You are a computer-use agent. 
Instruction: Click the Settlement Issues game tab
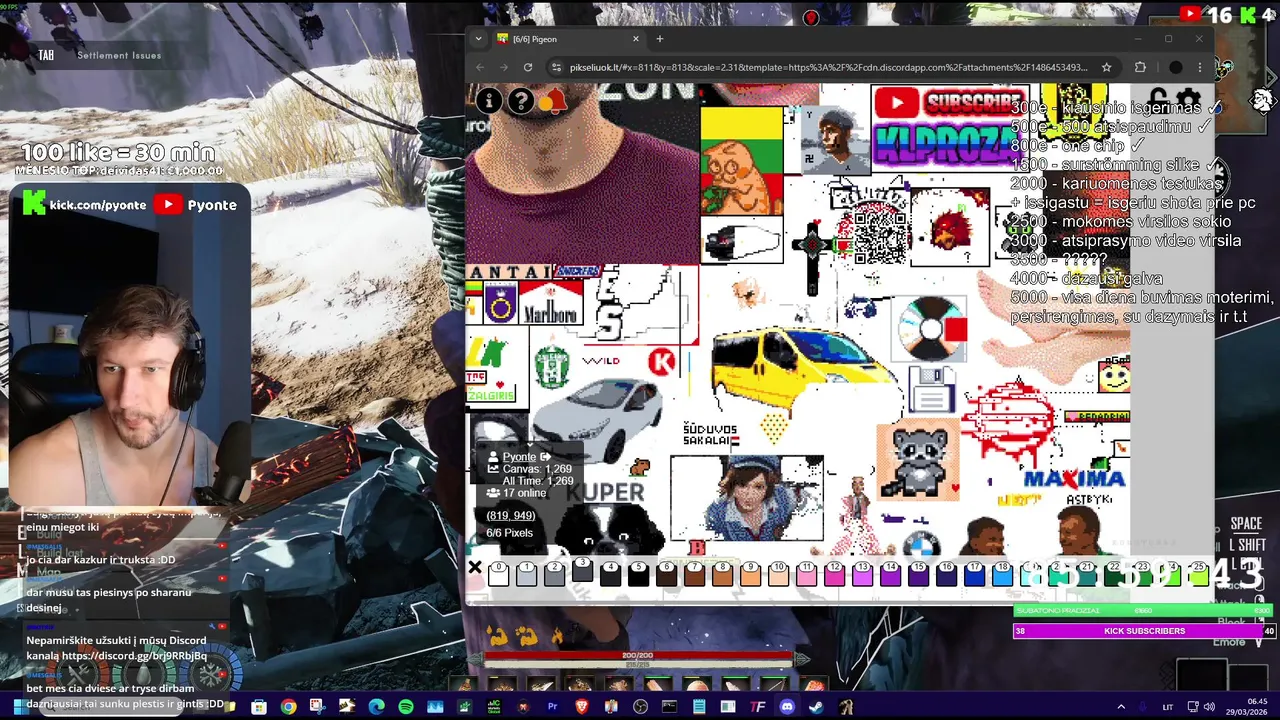(119, 55)
